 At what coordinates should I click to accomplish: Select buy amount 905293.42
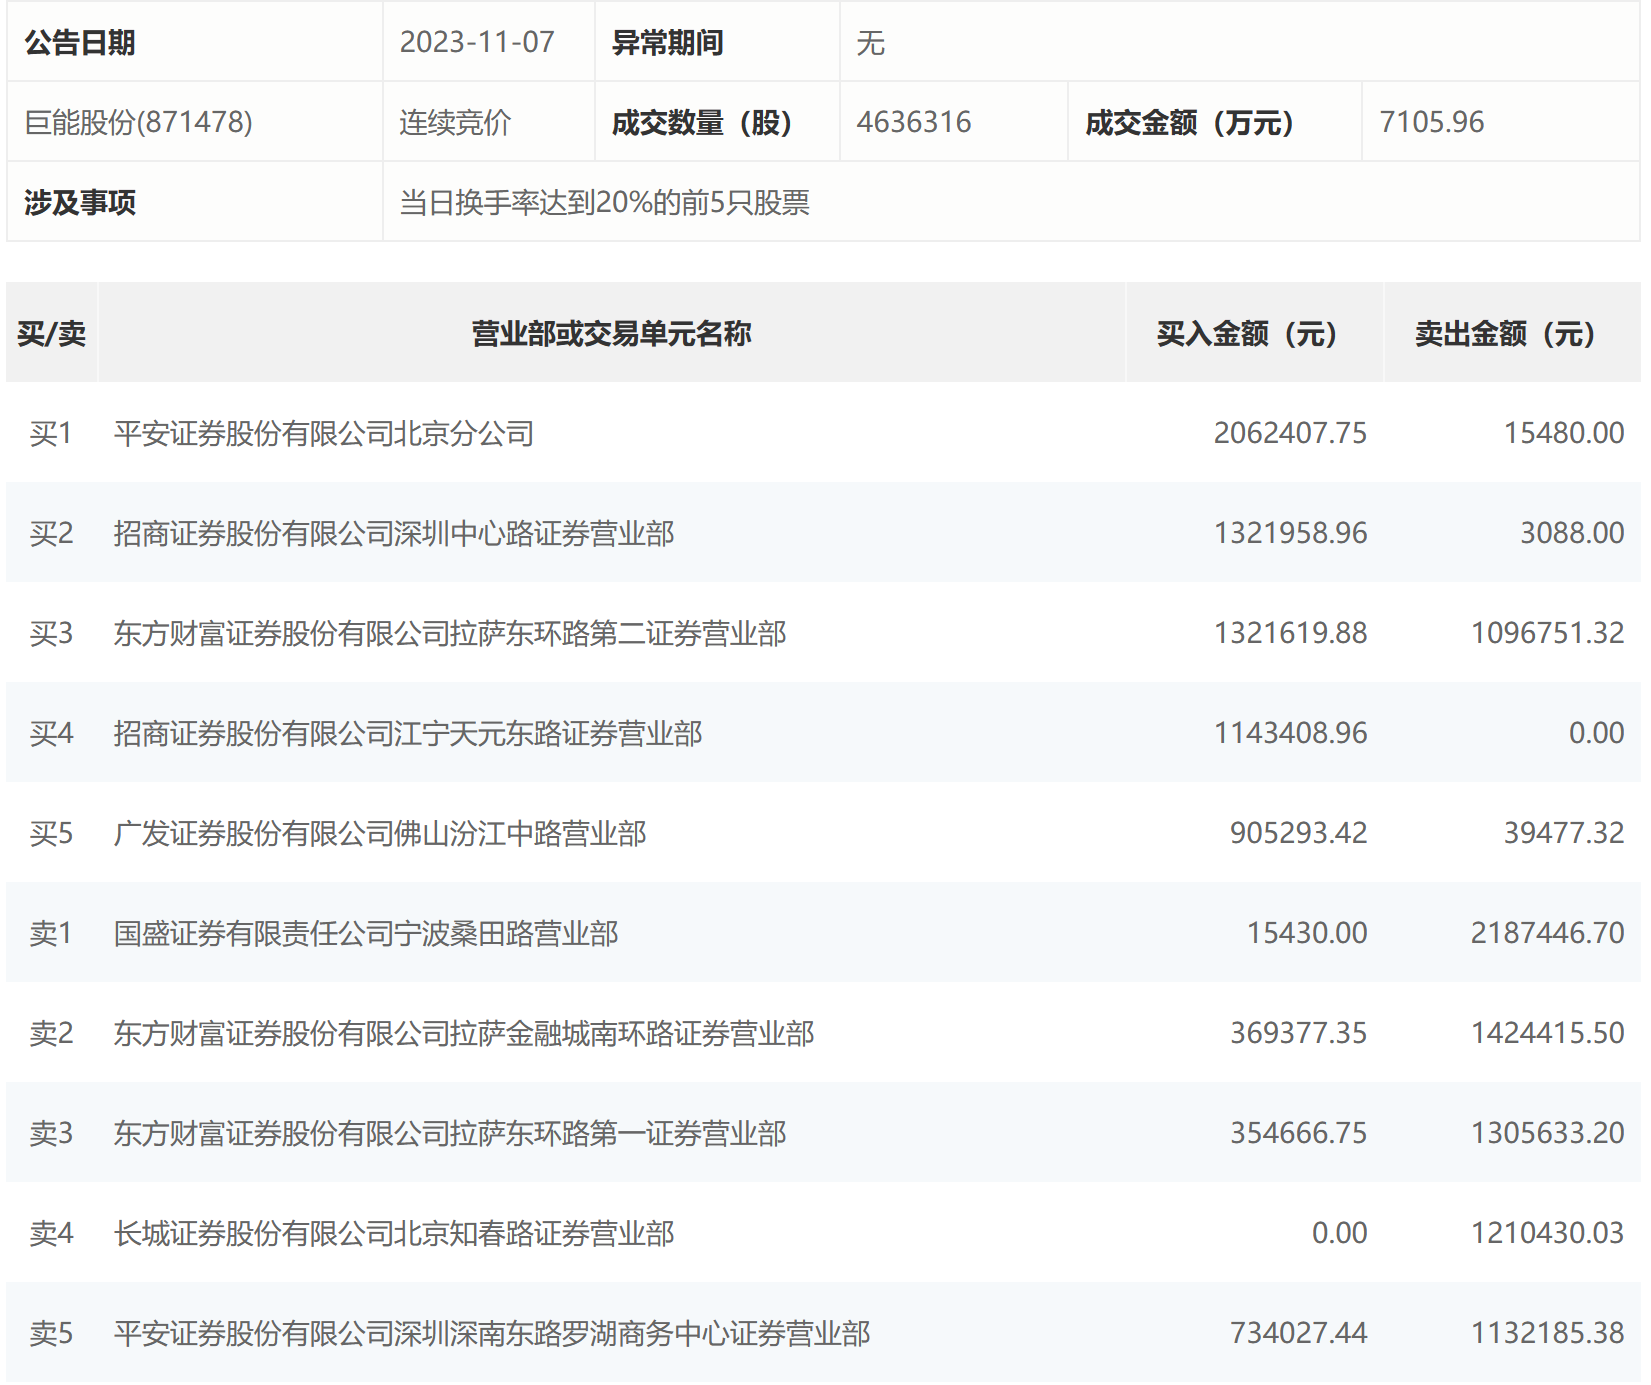point(1298,833)
